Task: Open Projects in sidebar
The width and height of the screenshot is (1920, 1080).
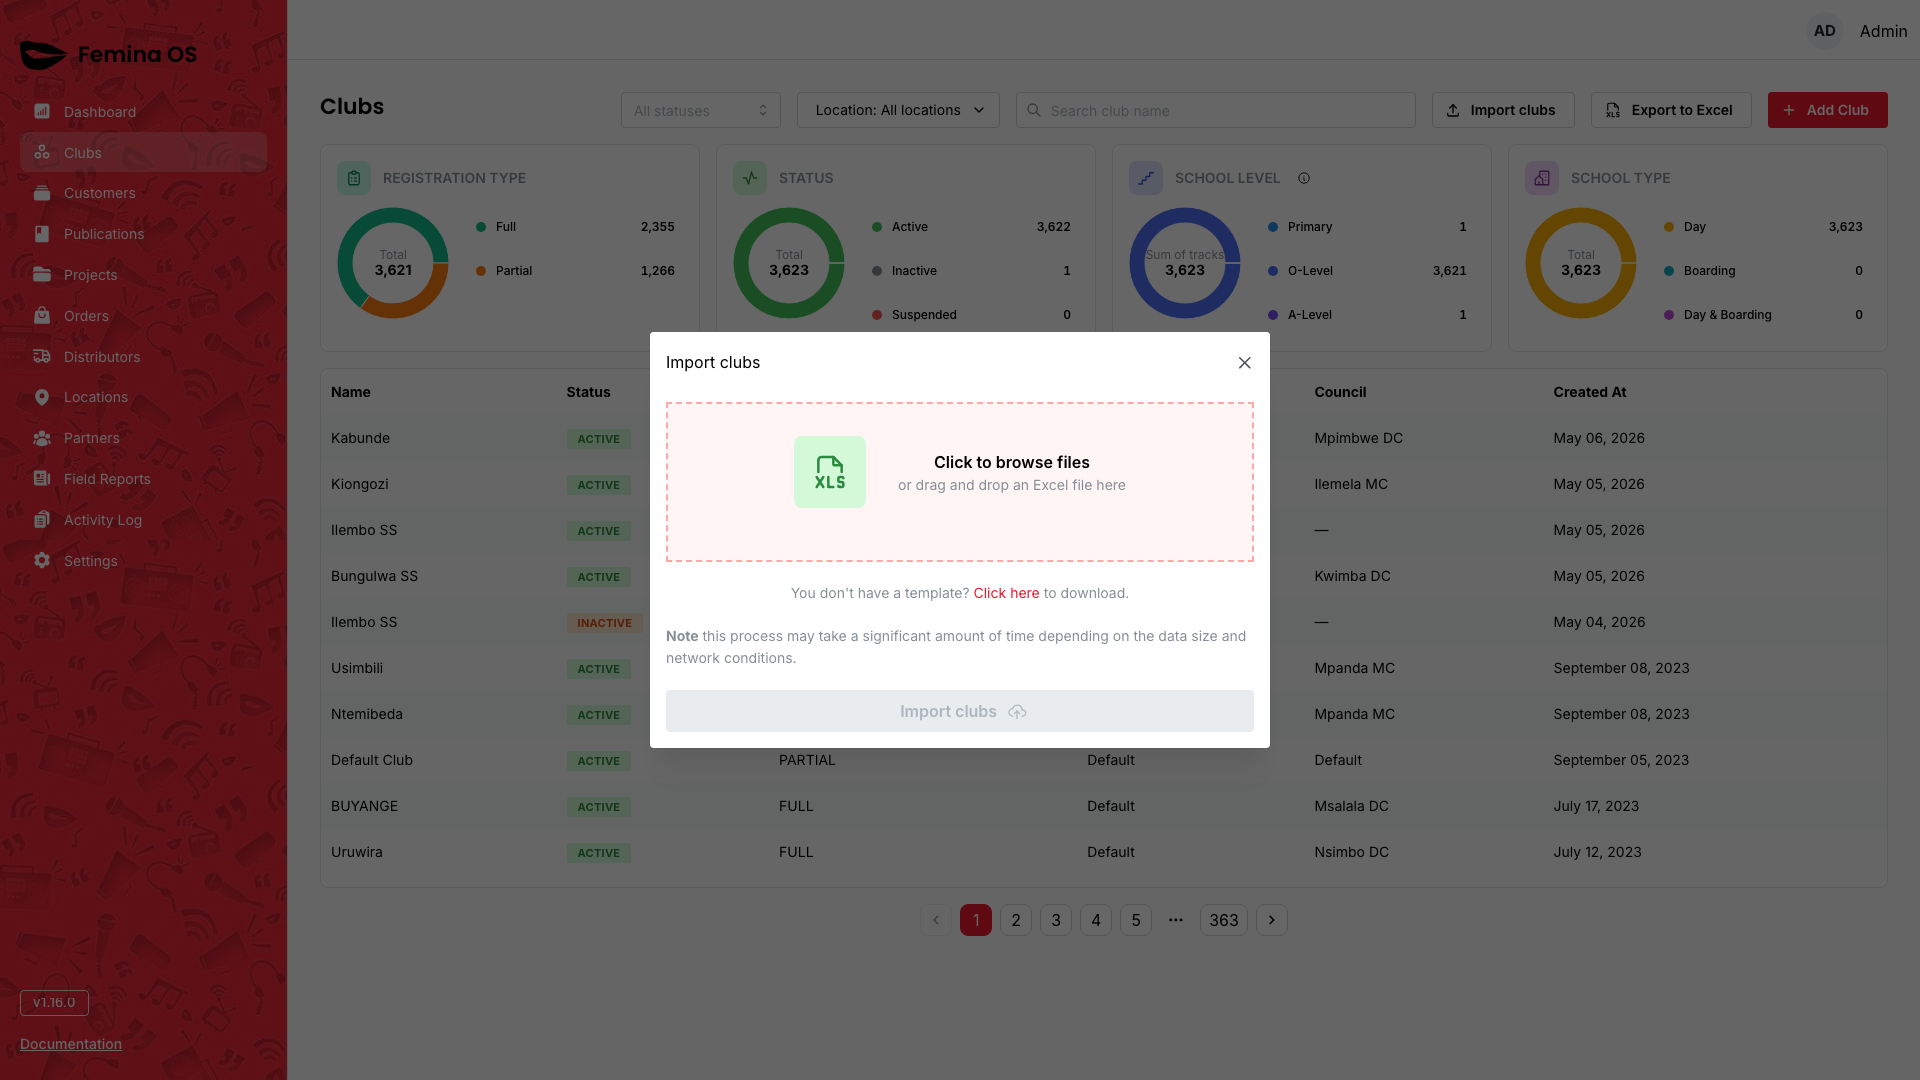Action: [143, 275]
